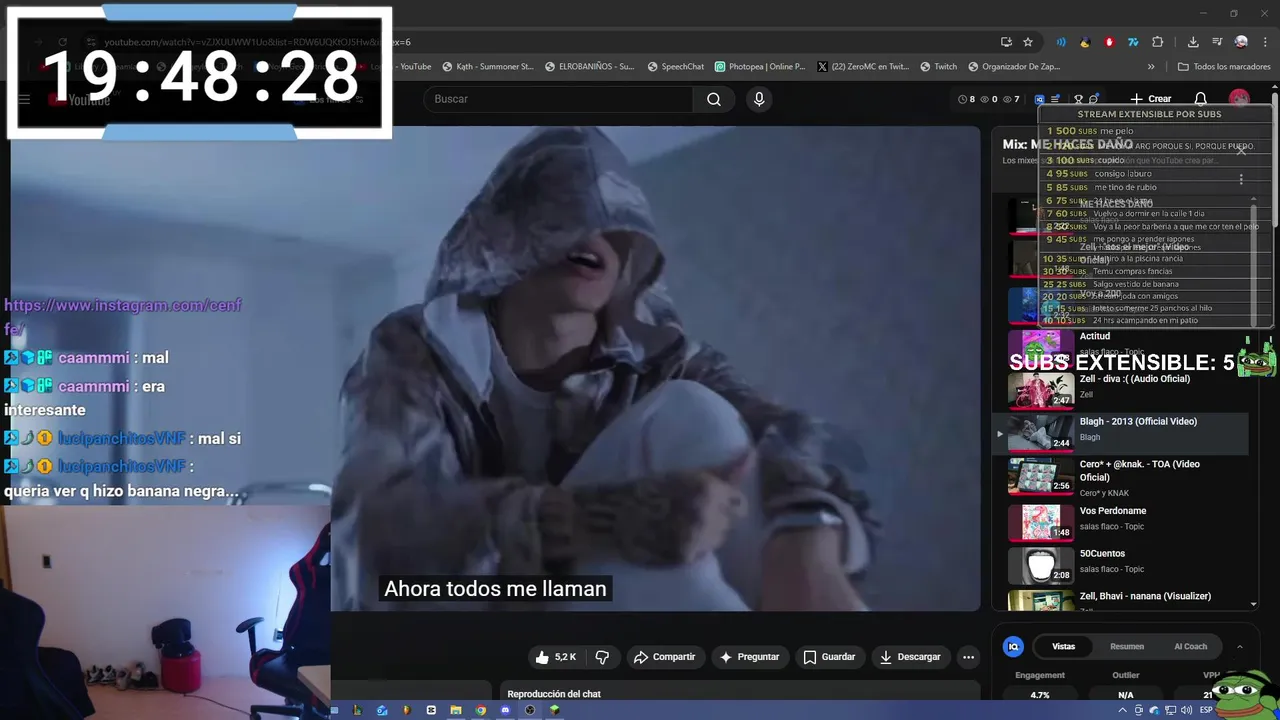The image size is (1280, 720).
Task: Open Chrome media controls icon
Action: tap(1217, 42)
